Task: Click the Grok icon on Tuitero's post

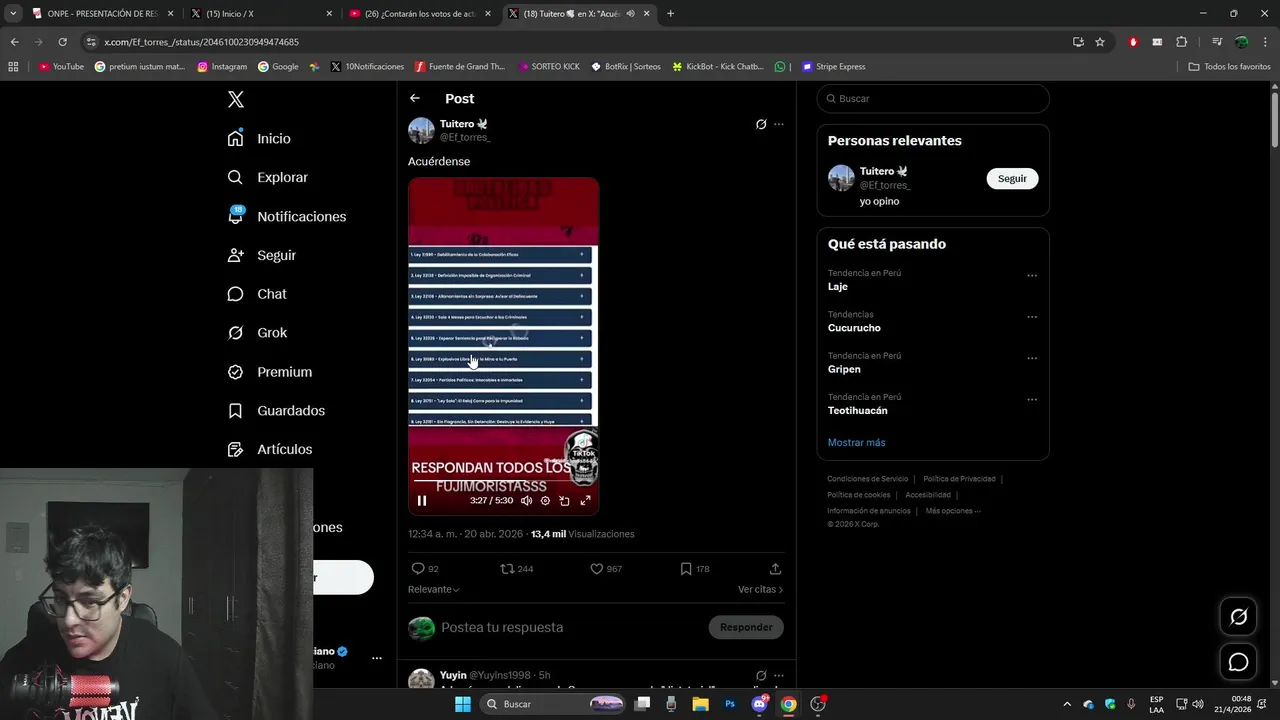Action: [761, 124]
